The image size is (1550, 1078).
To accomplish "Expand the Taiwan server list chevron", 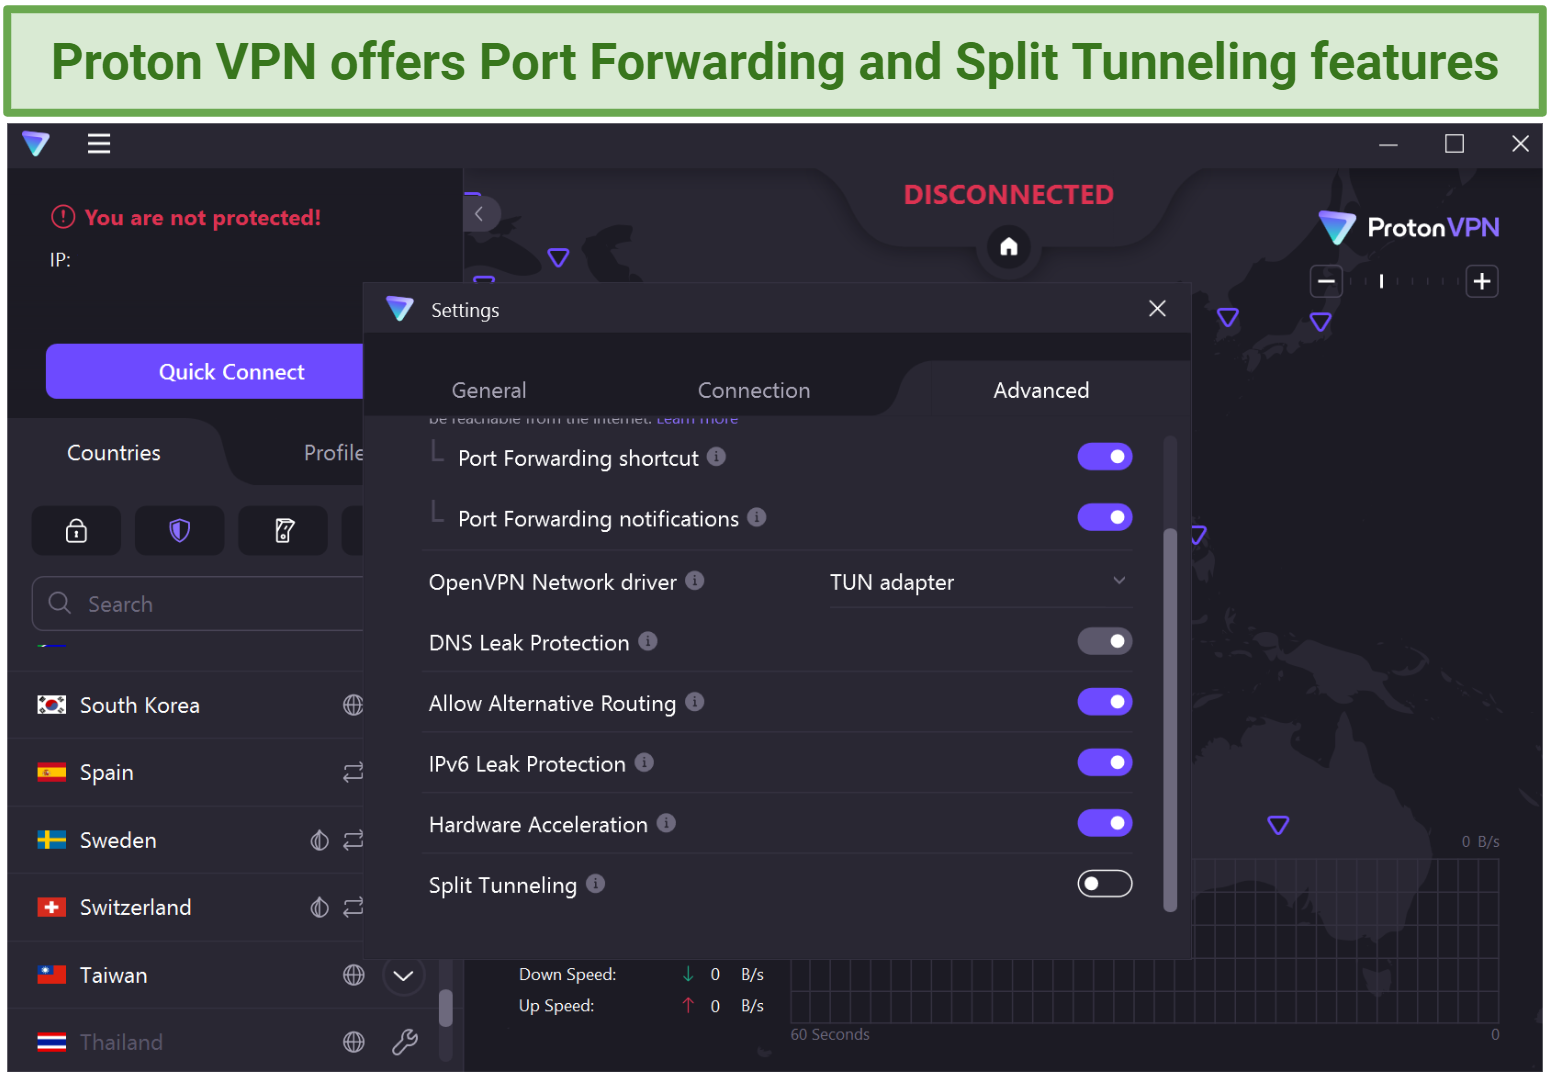I will coord(403,975).
